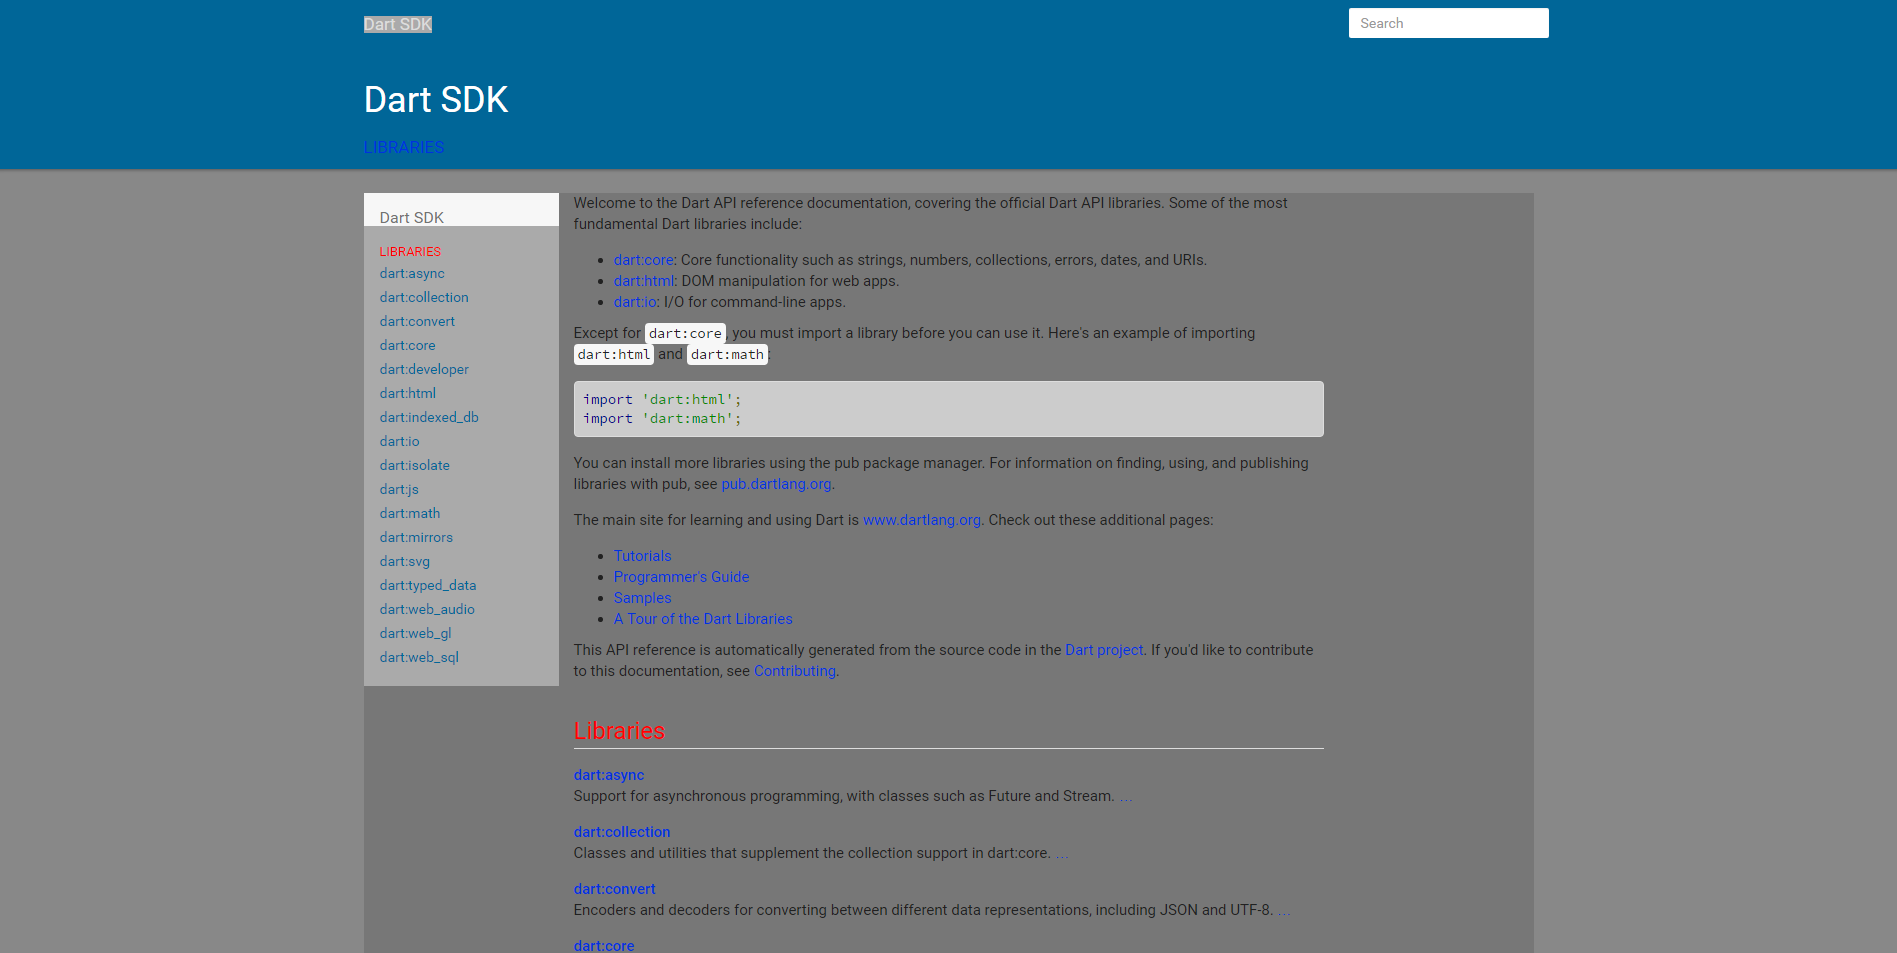1897x953 pixels.
Task: Follow dart:html link in intro bullet list
Action: (644, 281)
